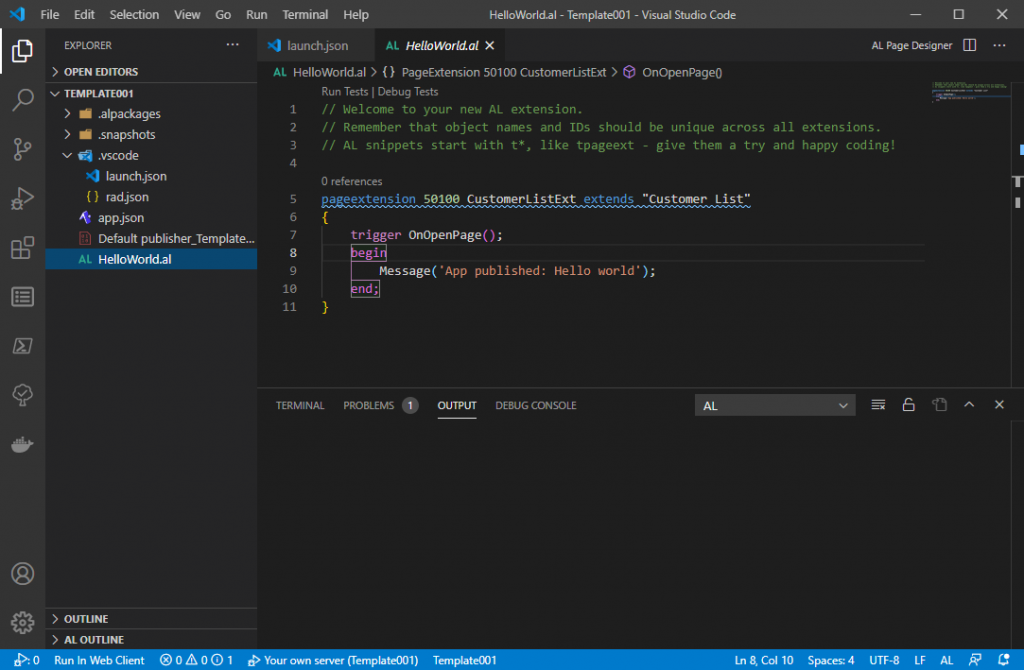Screen dimensions: 1024x670
Task: Click the notifications bell in status bar
Action: click(1004, 660)
